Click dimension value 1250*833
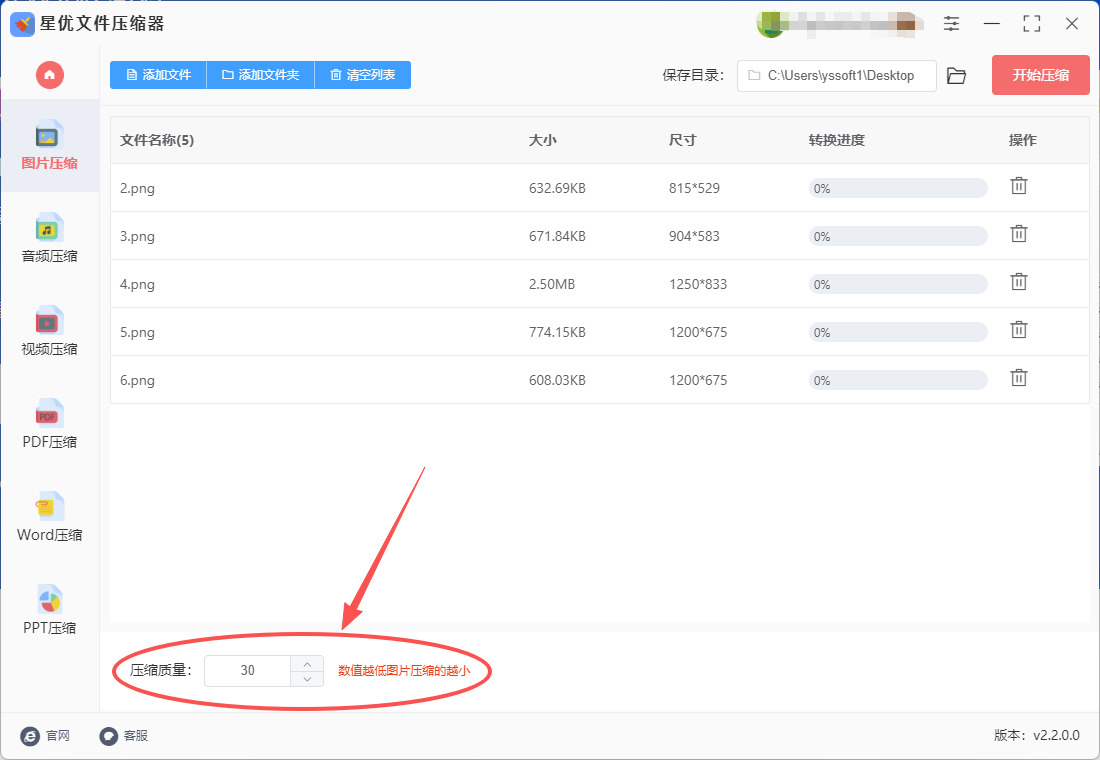 [x=698, y=284]
